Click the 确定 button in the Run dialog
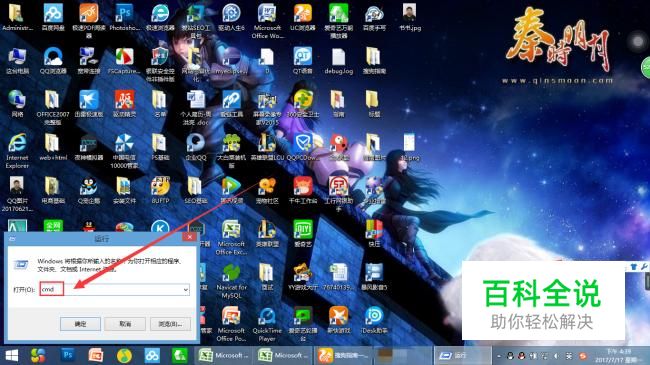This screenshot has width=650, height=365. [80, 324]
